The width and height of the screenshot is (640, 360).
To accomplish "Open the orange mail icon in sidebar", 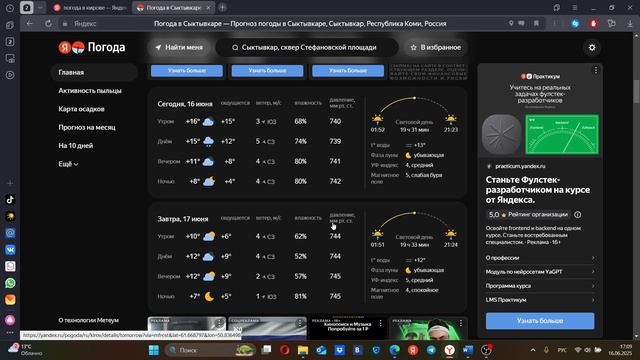I will click(x=10, y=300).
